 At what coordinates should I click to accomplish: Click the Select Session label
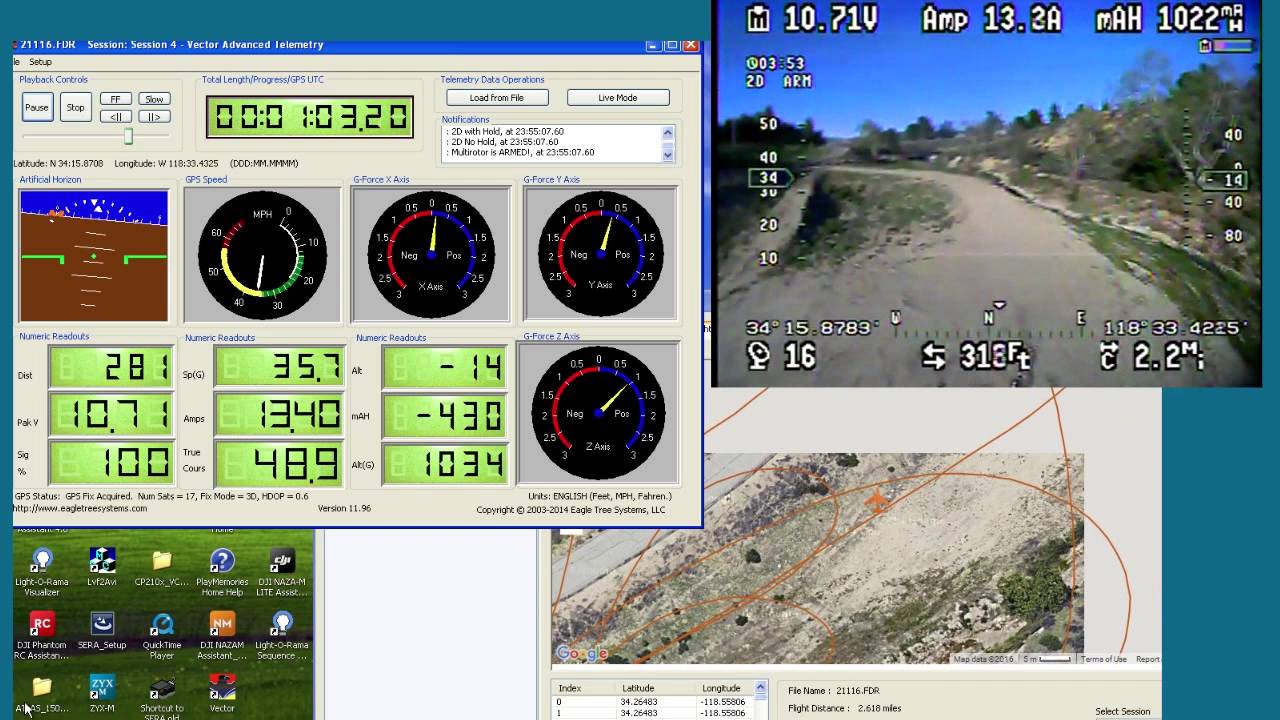pos(1123,712)
